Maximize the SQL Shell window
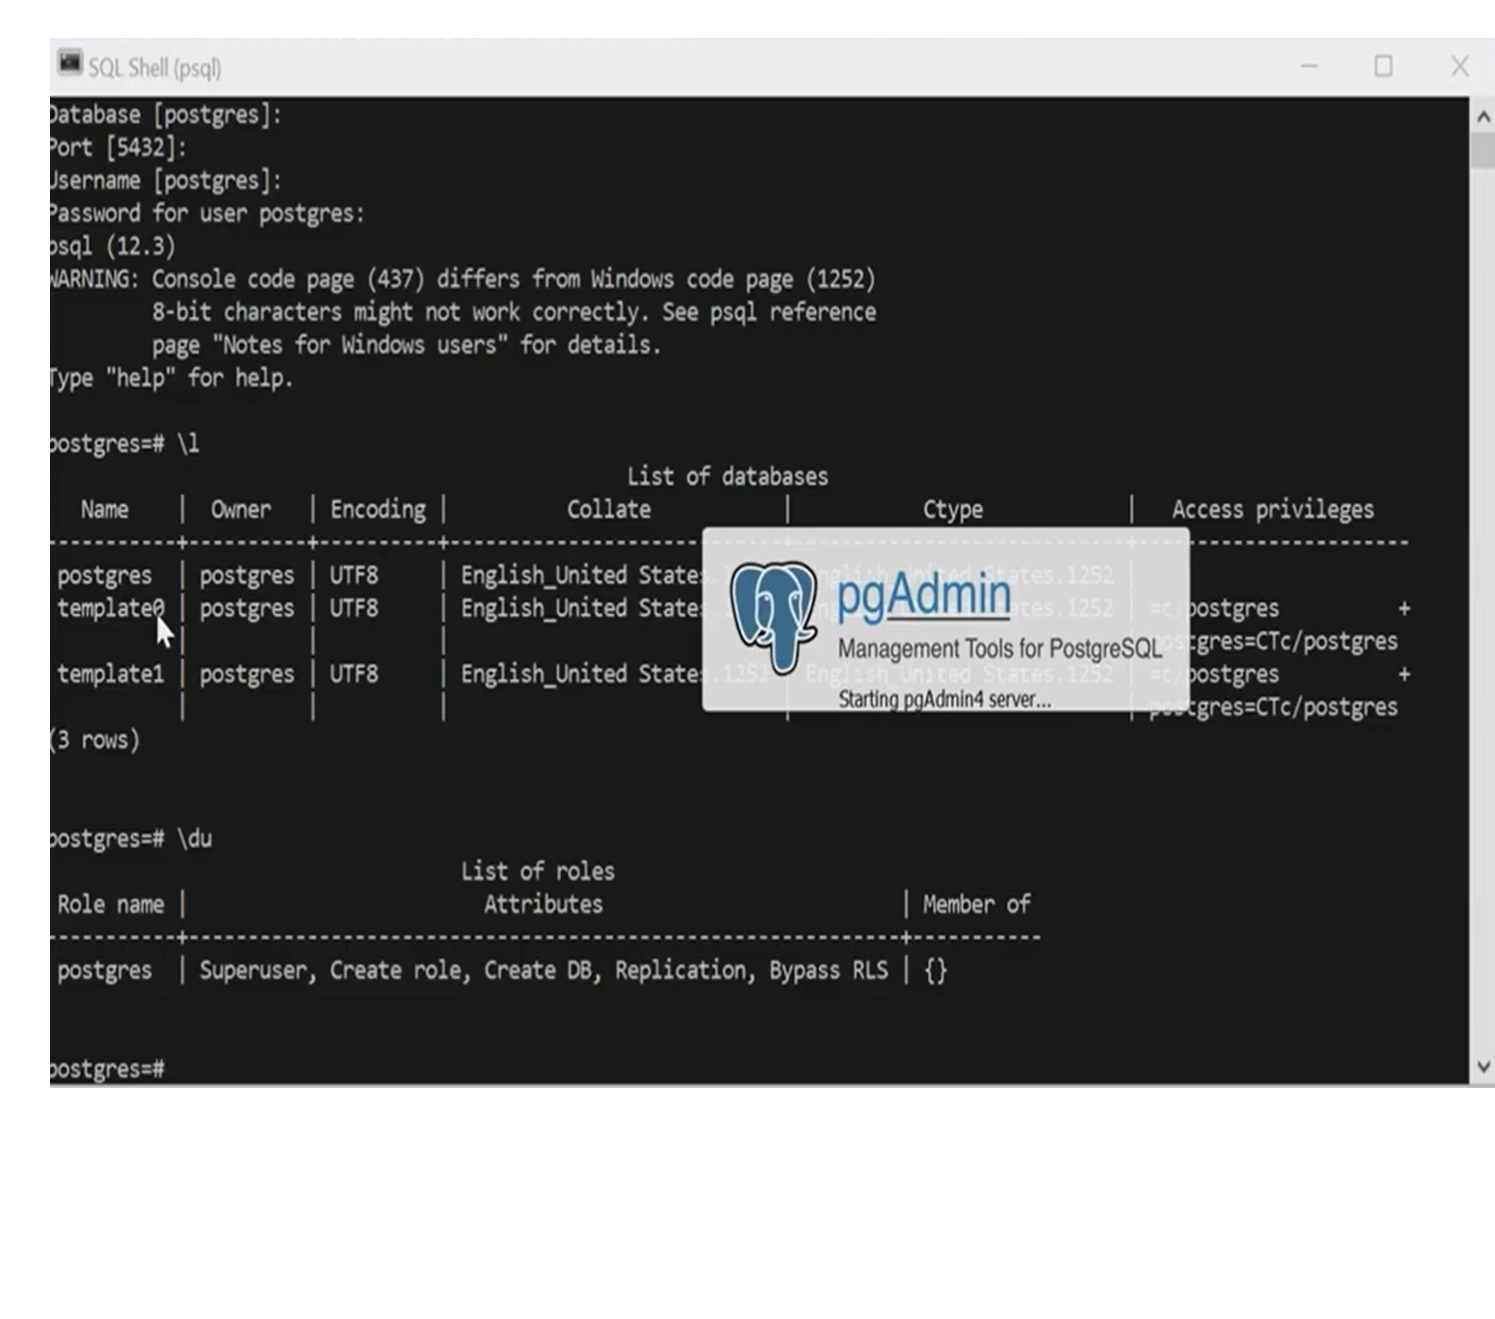 pyautogui.click(x=1383, y=66)
